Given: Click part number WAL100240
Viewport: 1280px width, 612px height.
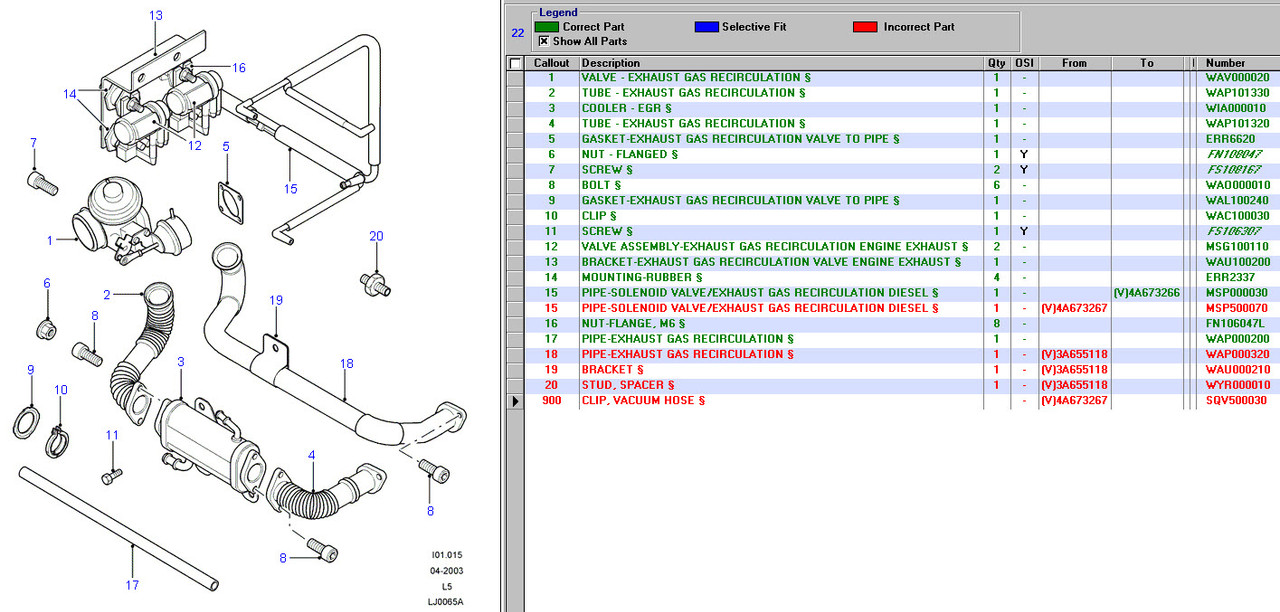Looking at the screenshot, I should click(x=1237, y=200).
